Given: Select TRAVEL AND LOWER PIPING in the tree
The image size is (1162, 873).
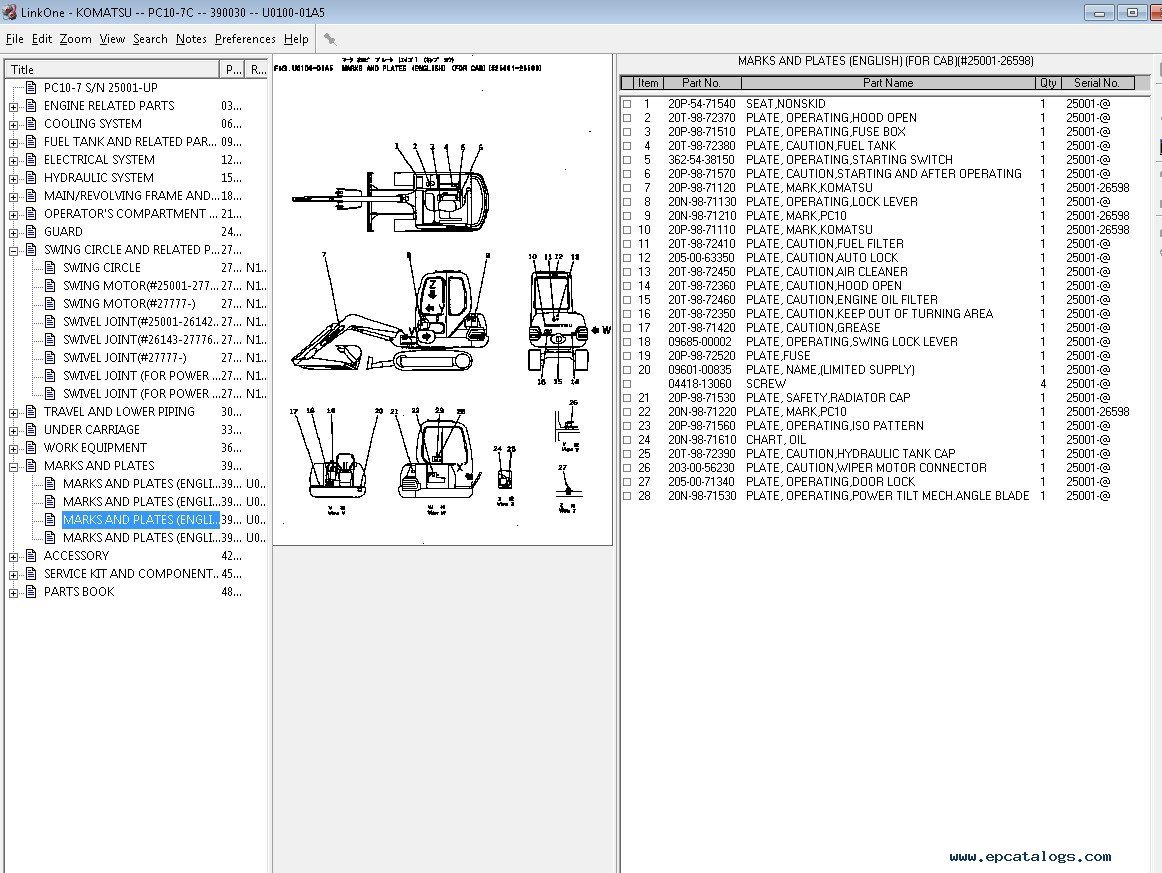Looking at the screenshot, I should (119, 412).
